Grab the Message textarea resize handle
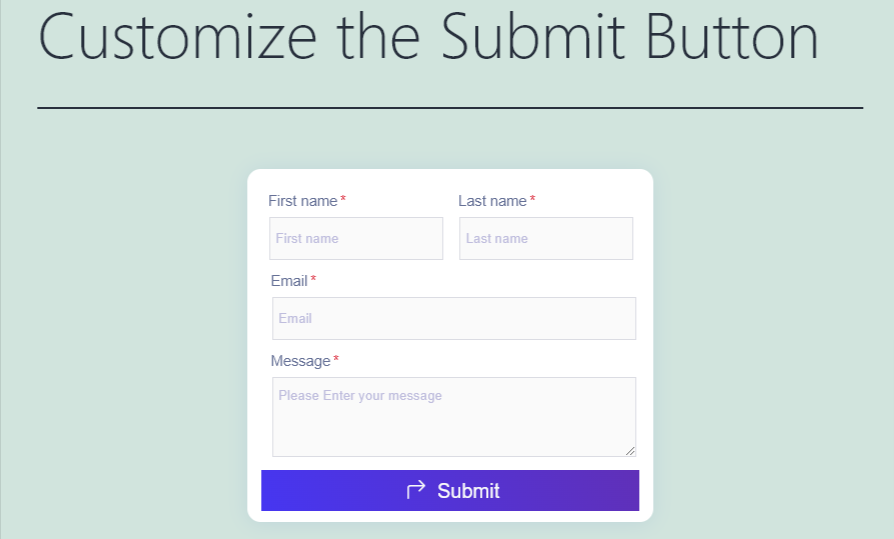The height and width of the screenshot is (539, 894). click(630, 451)
